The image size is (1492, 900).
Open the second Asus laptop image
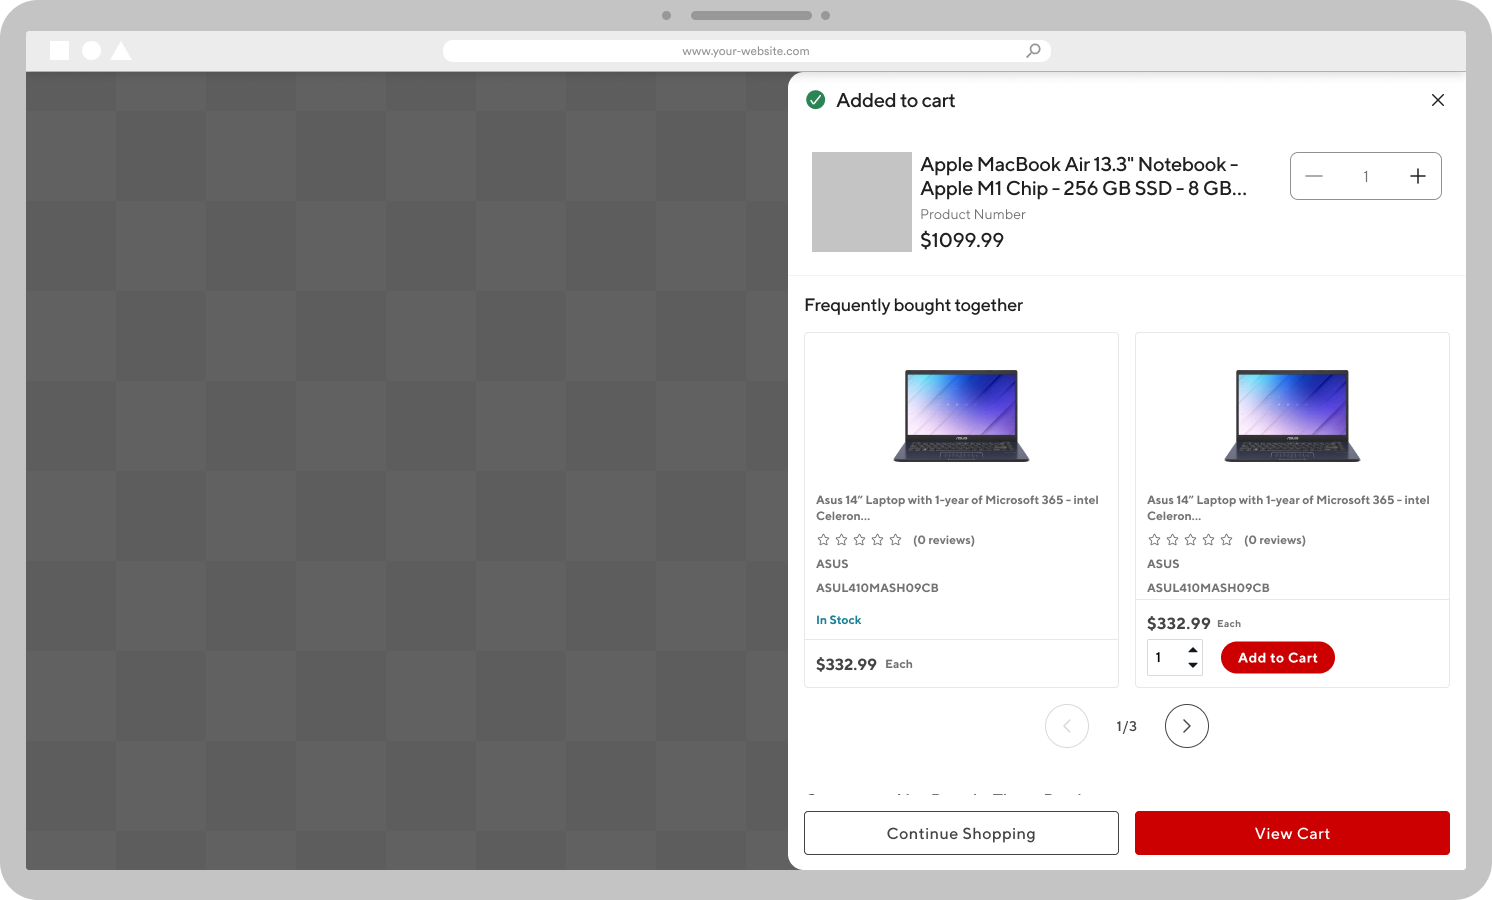1292,415
